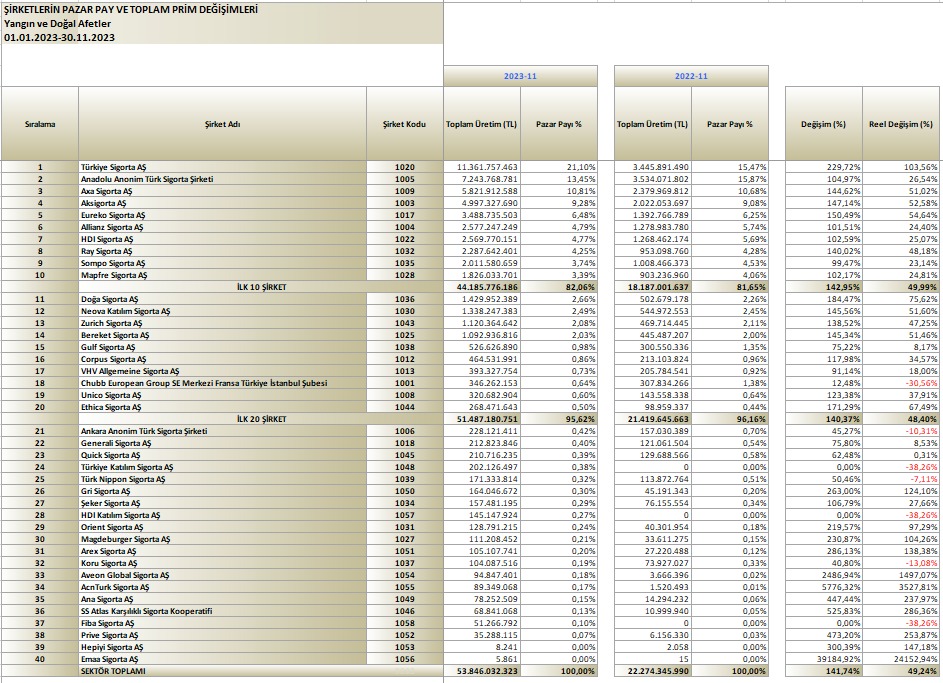Screen dimensions: 943x683
Task: Select the 'Türkiye Sigorta AŞ' company cell
Action: click(x=223, y=167)
